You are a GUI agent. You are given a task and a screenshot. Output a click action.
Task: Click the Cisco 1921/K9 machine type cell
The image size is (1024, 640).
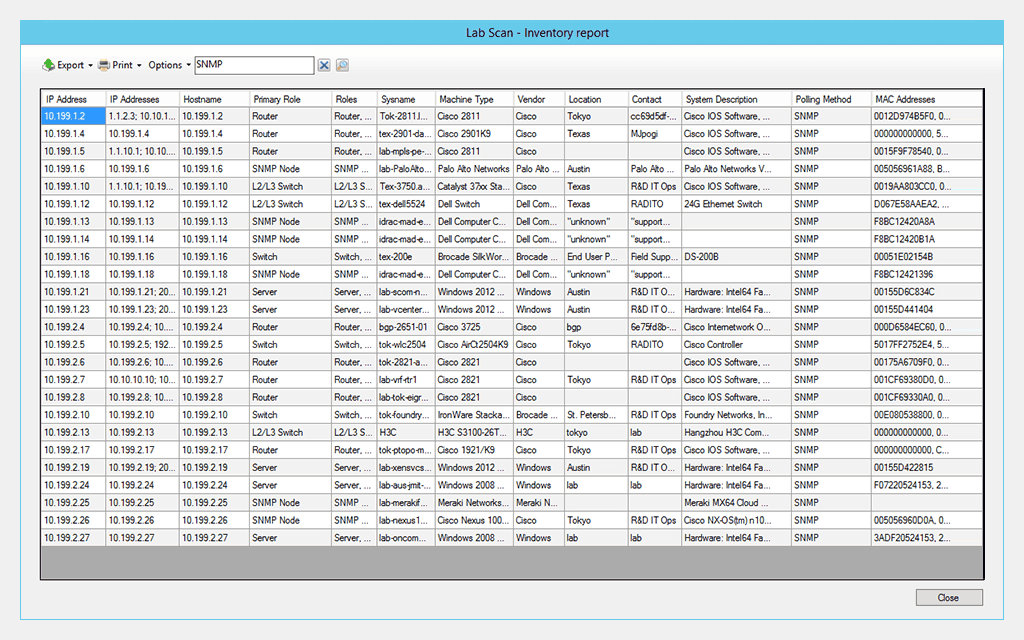pyautogui.click(x=474, y=451)
